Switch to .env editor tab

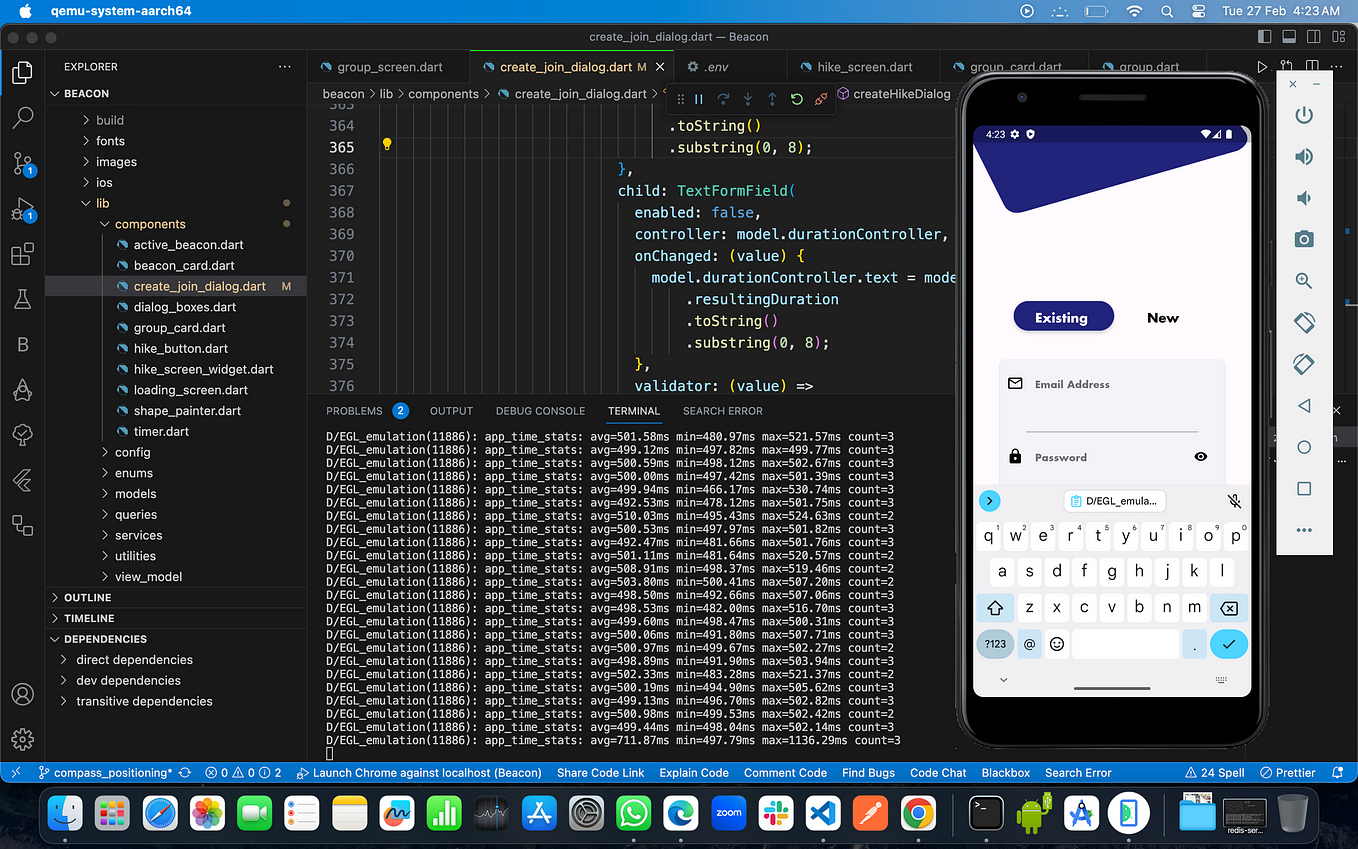click(715, 67)
